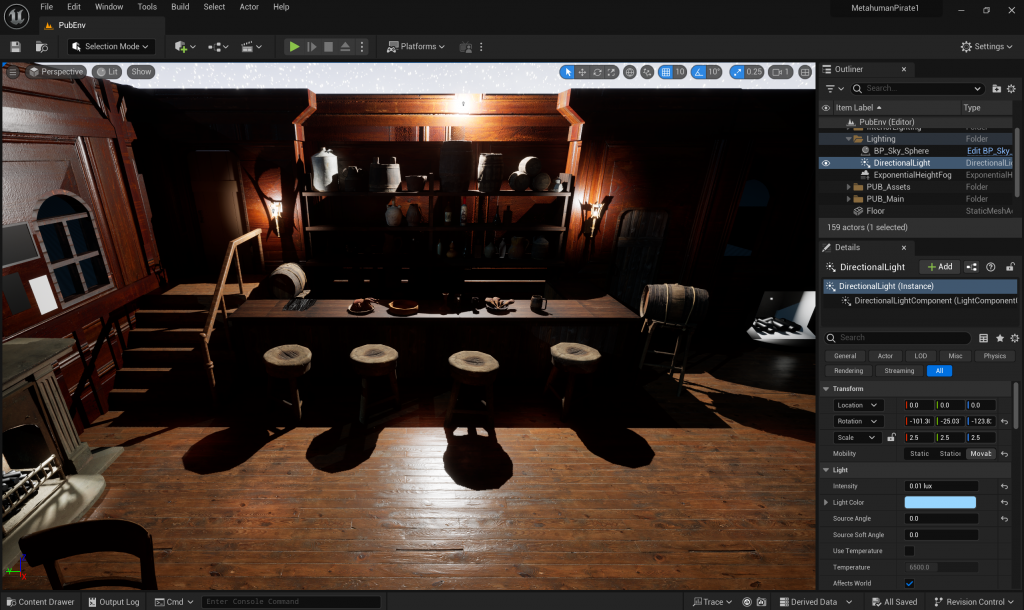Open the Content Drawer
The width and height of the screenshot is (1024, 610).
tap(40, 602)
